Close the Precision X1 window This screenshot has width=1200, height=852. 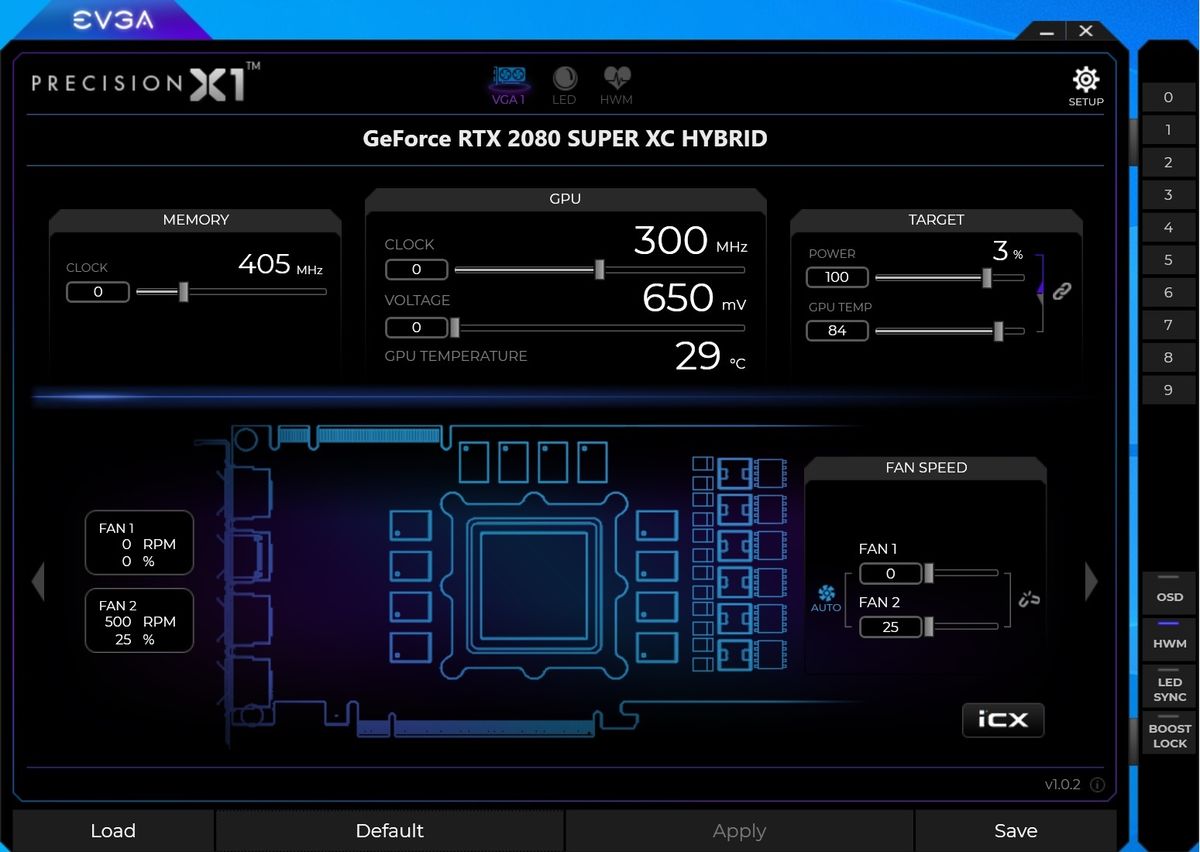coord(1086,32)
